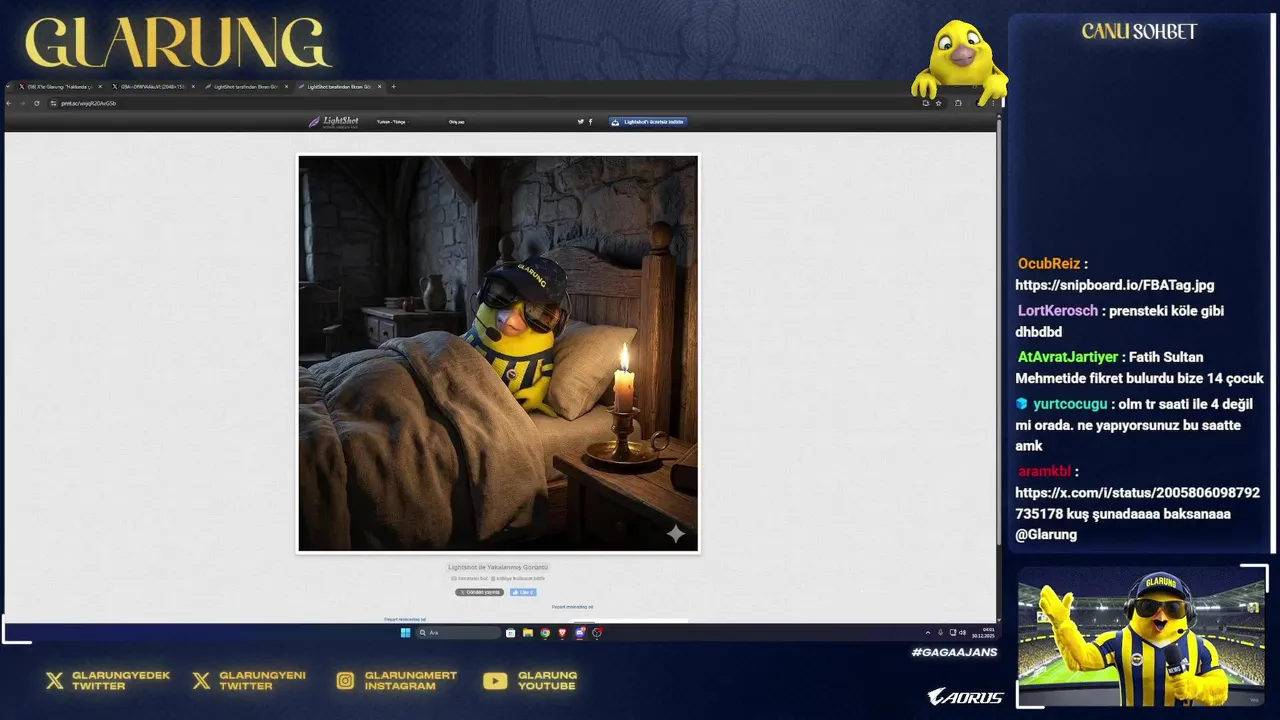Click the taskbar Ara search box
The height and width of the screenshot is (720, 1280).
click(x=458, y=632)
